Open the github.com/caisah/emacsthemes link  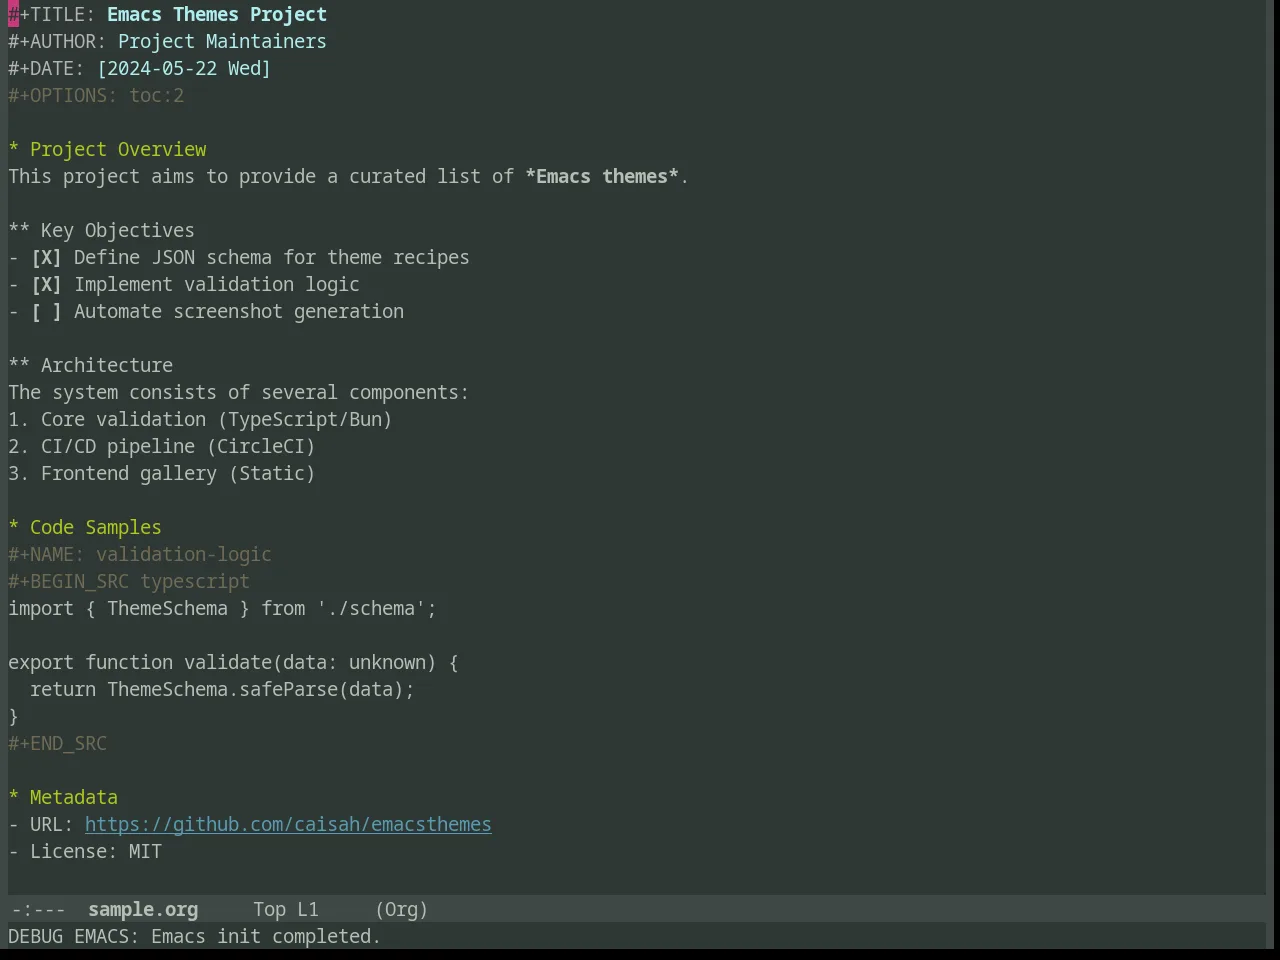point(288,825)
